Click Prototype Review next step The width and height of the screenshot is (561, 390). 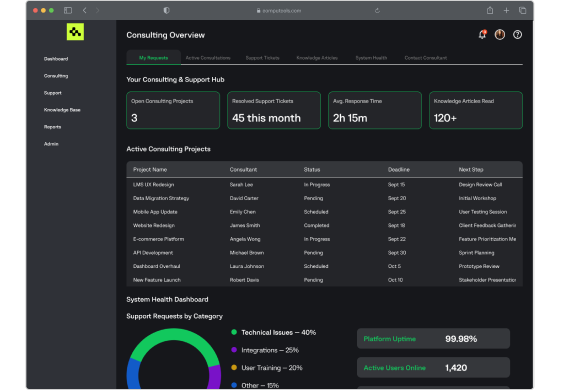coord(479,266)
